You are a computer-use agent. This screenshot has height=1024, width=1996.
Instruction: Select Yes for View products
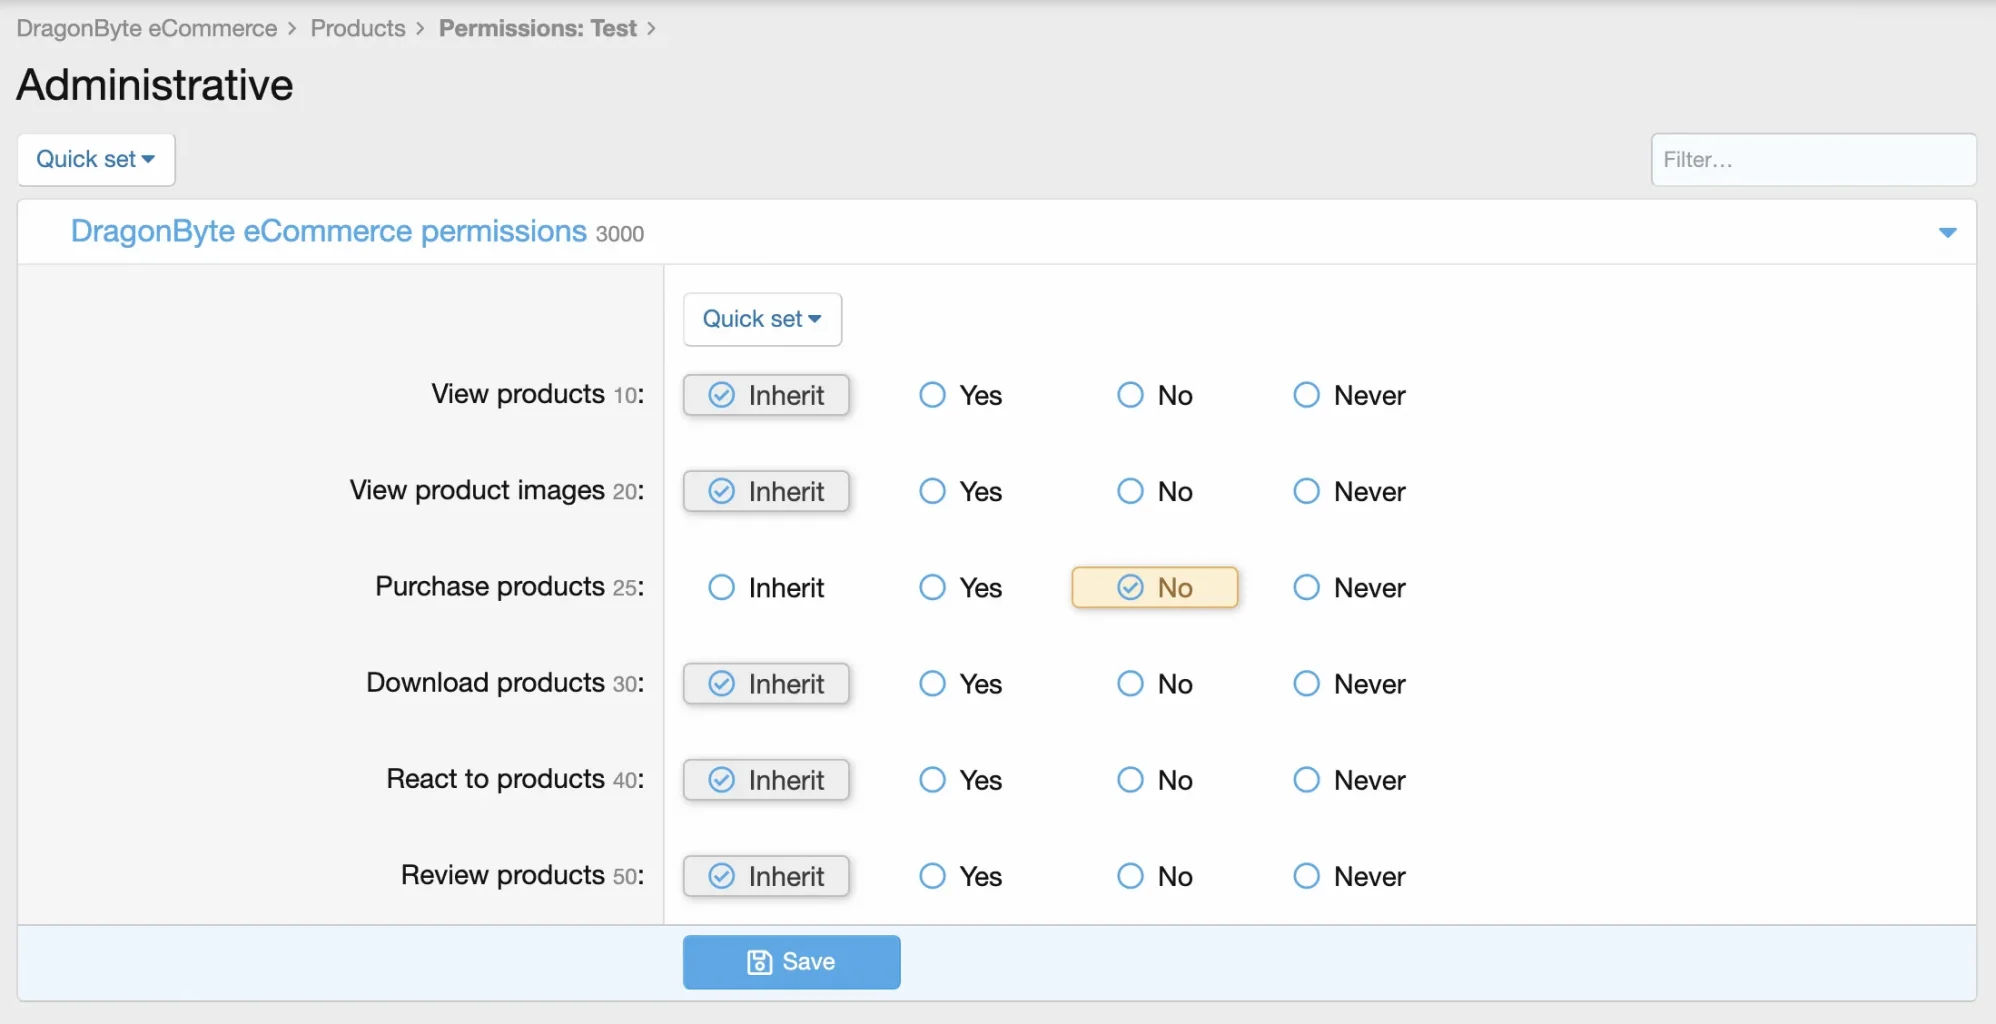pos(961,395)
